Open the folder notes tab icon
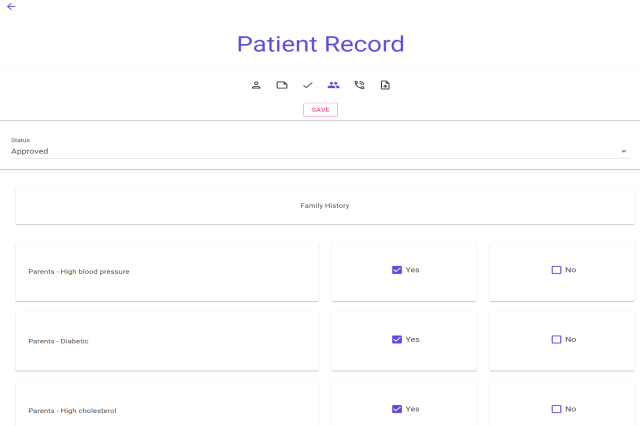Image resolution: width=640 pixels, height=426 pixels. pyautogui.click(x=282, y=85)
